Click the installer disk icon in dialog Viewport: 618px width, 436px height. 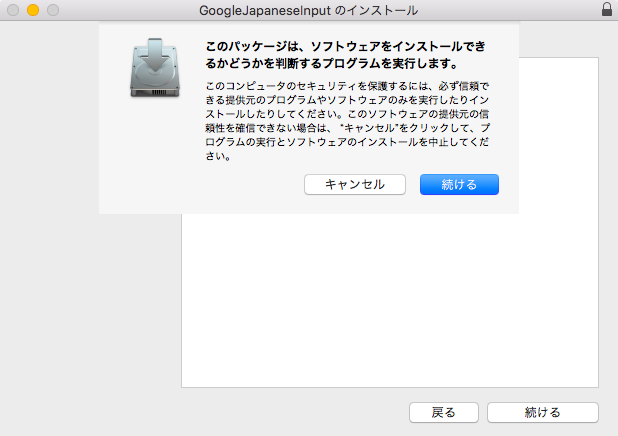point(155,68)
